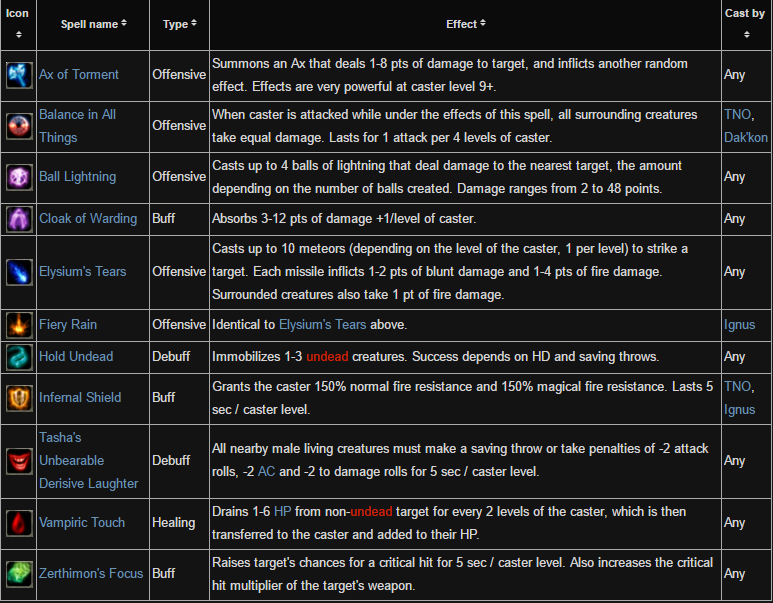Open the Dak'kon character link

(x=745, y=137)
